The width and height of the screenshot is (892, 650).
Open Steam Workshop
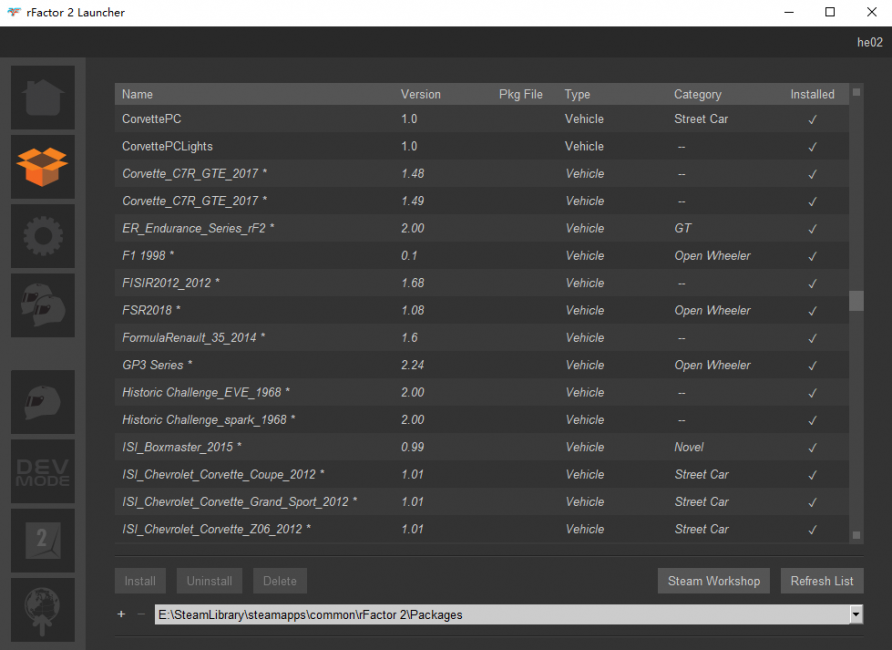[713, 581]
